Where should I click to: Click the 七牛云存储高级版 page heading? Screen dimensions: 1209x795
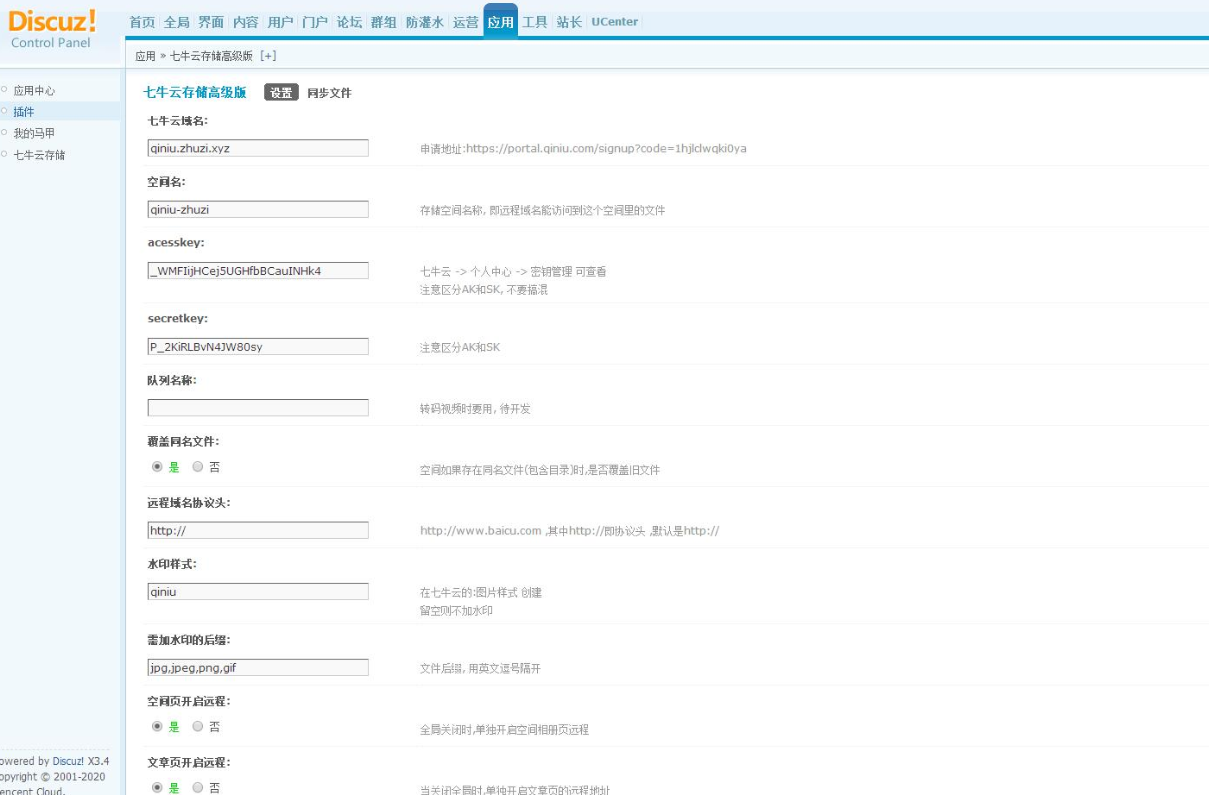tap(195, 92)
